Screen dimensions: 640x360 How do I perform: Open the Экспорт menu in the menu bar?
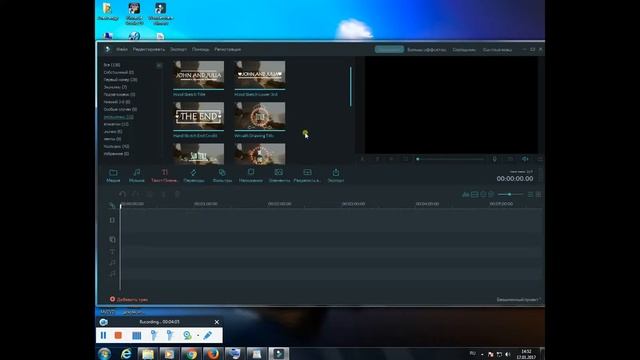pyautogui.click(x=178, y=49)
